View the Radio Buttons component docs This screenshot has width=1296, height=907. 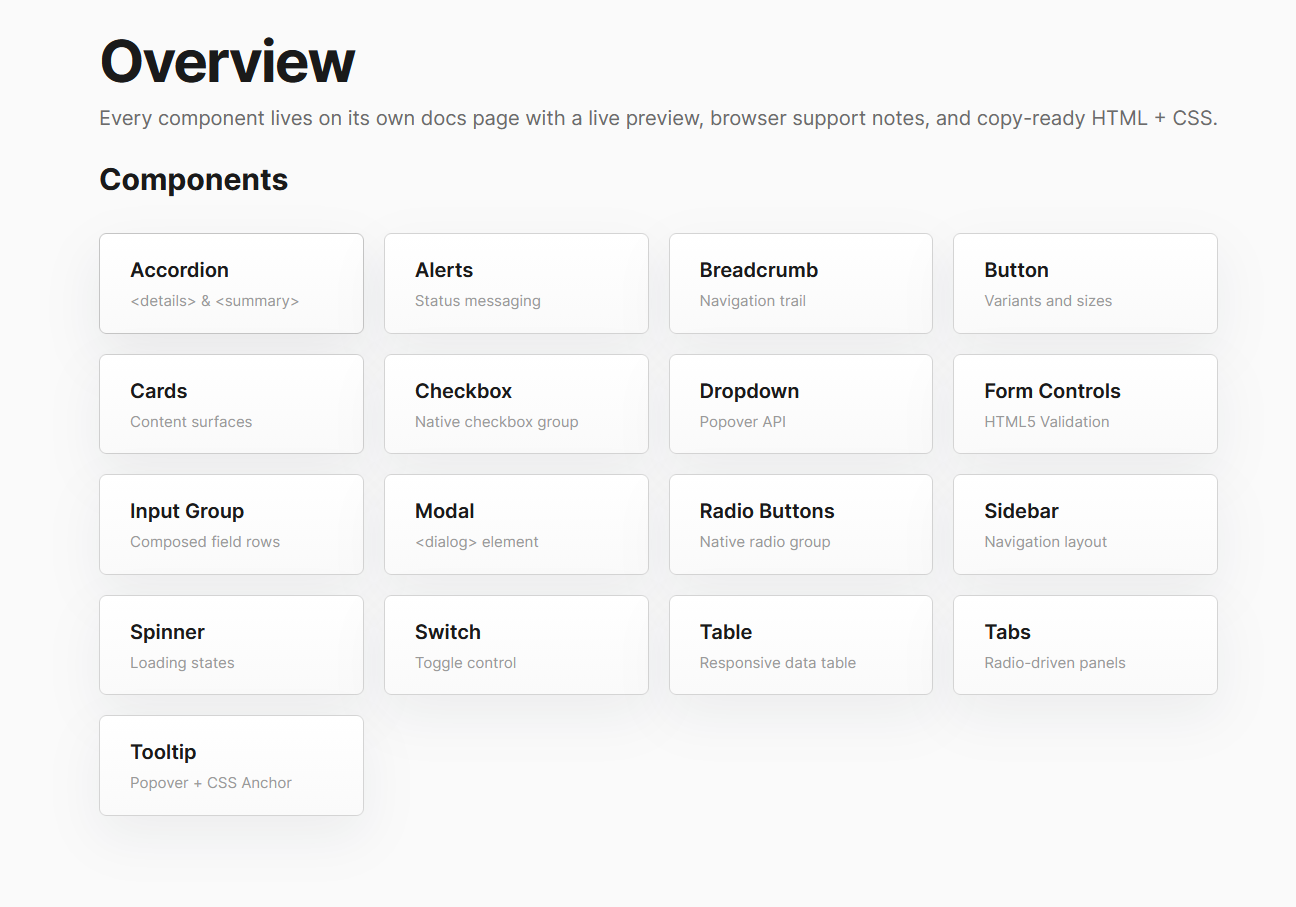[x=800, y=524]
